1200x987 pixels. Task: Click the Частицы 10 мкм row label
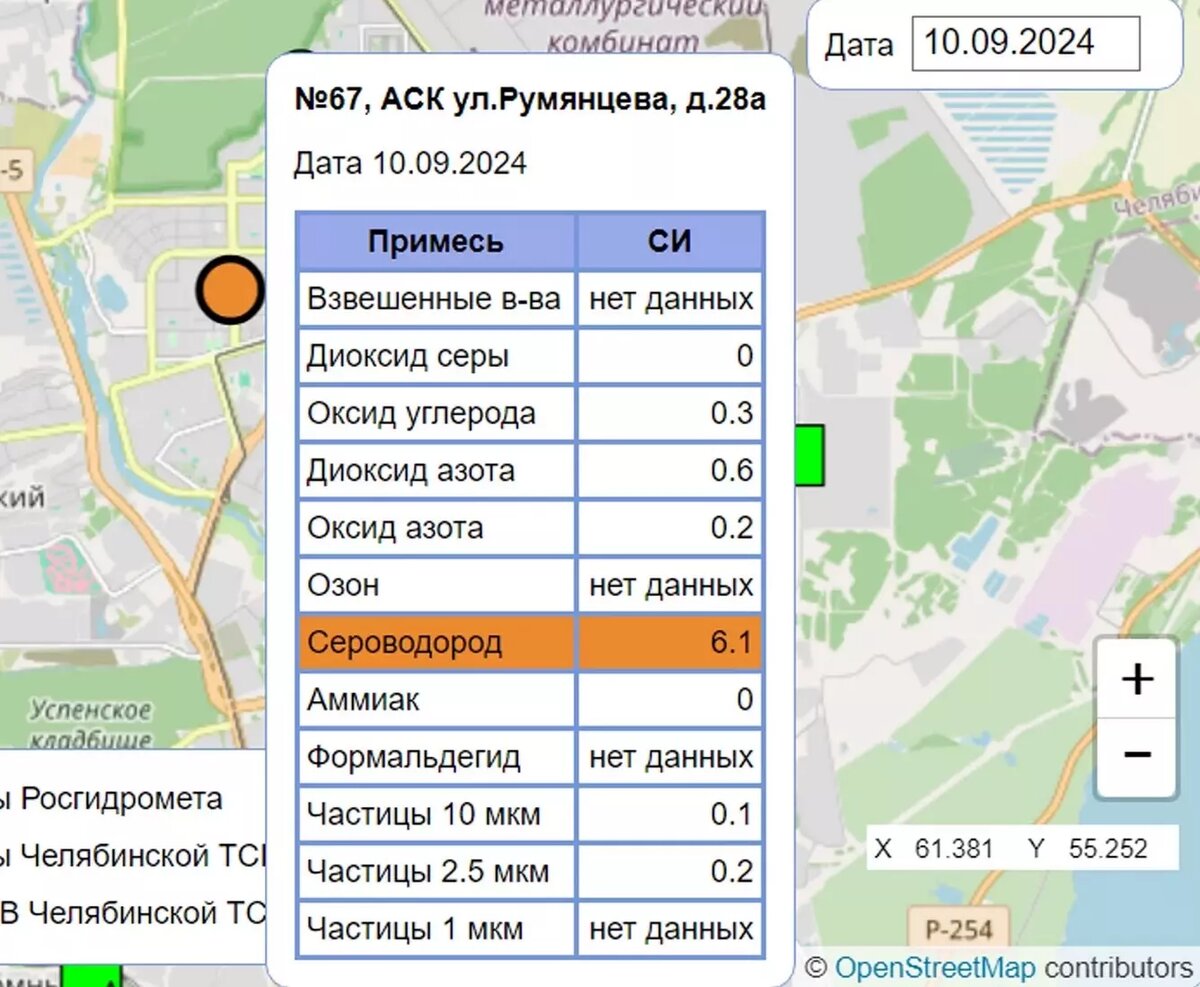click(x=424, y=814)
